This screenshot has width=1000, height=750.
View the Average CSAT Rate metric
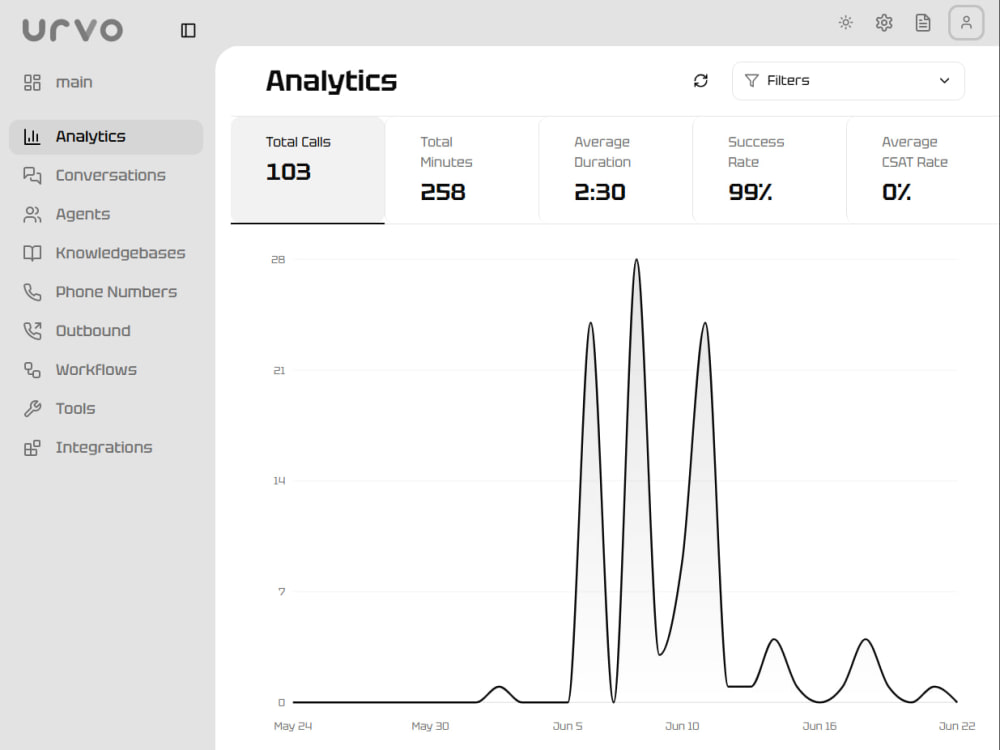923,170
